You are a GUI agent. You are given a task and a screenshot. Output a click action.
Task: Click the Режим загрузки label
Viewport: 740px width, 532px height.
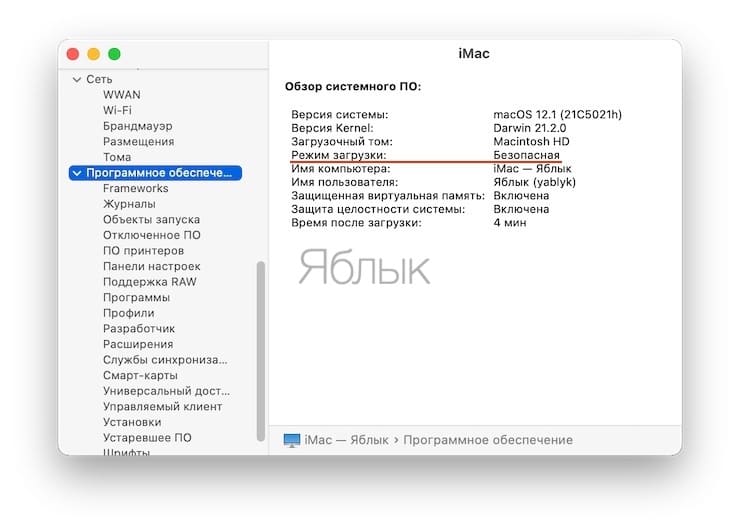[x=338, y=155]
